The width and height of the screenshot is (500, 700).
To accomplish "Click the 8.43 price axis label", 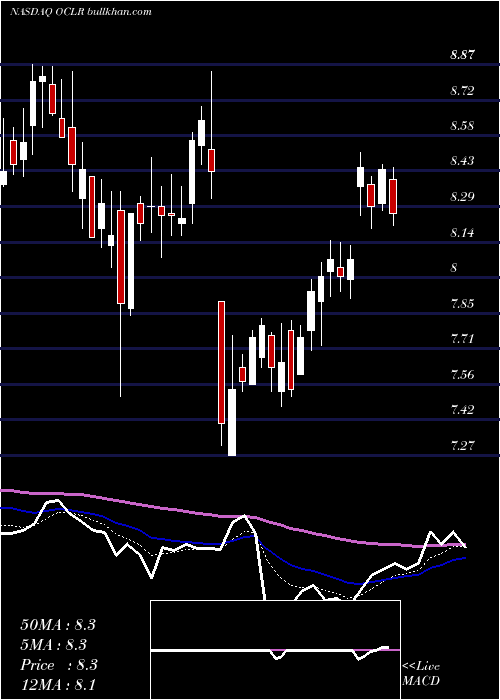I will 462,161.
